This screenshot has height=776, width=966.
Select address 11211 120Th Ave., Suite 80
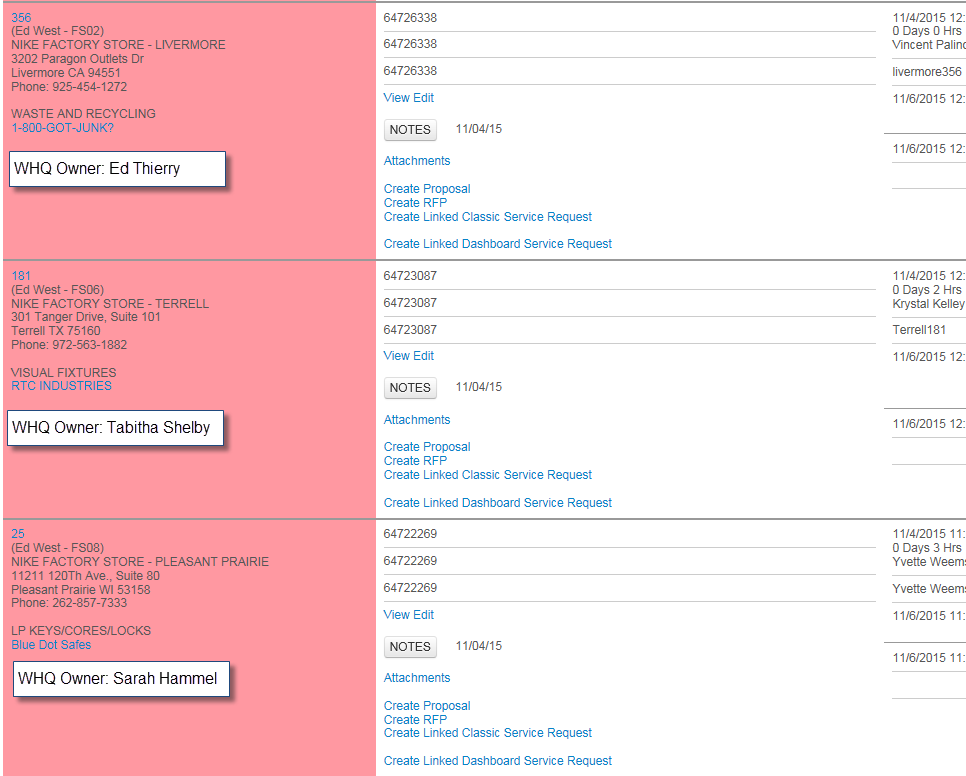[85, 576]
